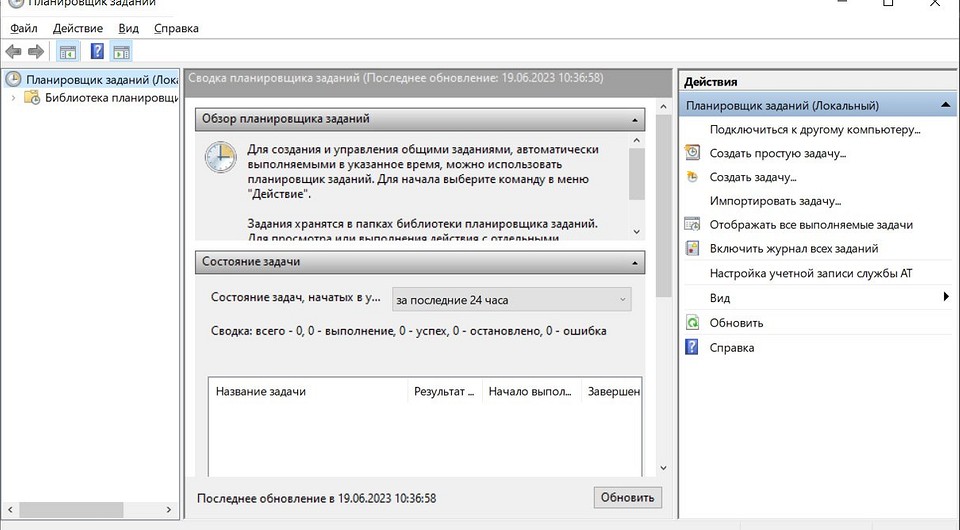Click Подключиться к другому компьютеру action
960x530 pixels.
coord(814,129)
